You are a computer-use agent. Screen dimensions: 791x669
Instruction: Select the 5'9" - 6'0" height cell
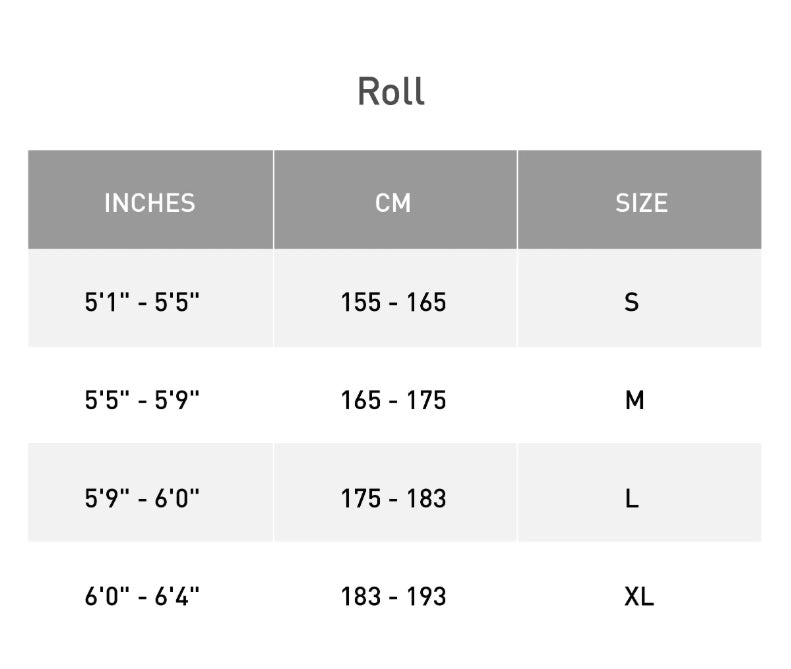point(142,498)
